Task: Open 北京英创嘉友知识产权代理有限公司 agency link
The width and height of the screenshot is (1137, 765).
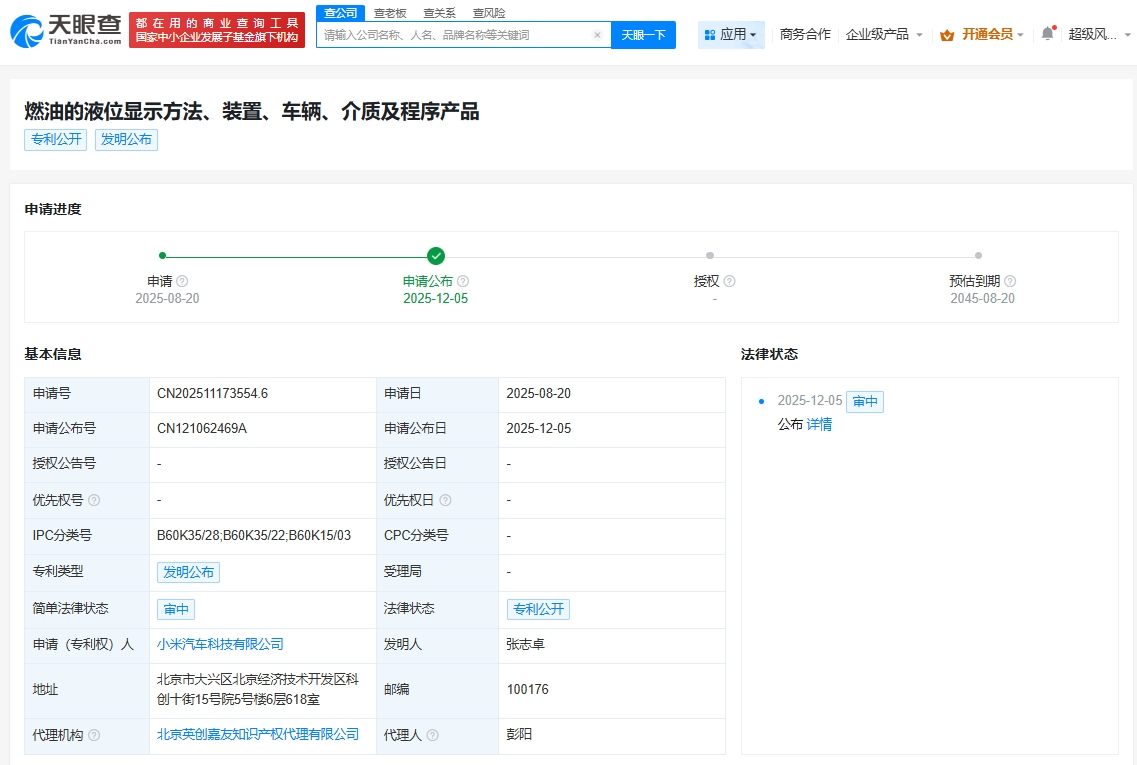Action: point(258,735)
